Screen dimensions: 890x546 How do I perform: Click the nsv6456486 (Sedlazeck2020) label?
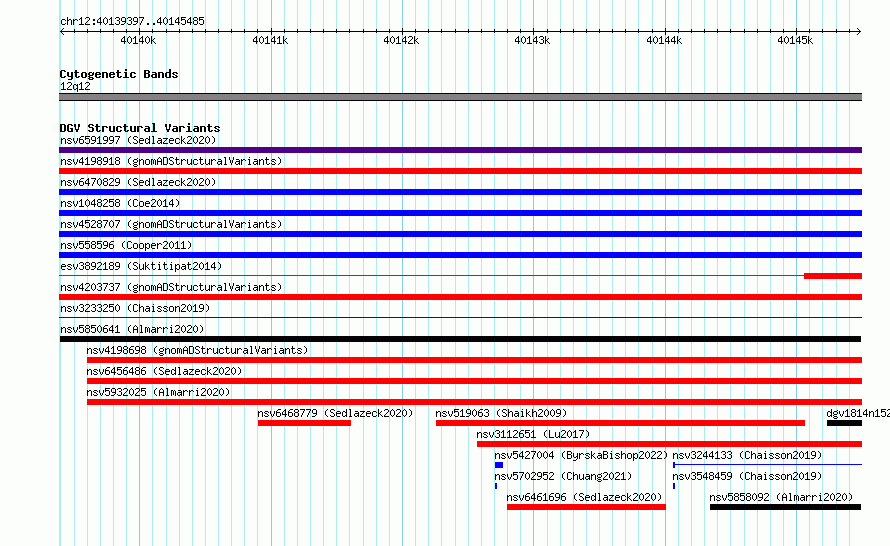(164, 371)
